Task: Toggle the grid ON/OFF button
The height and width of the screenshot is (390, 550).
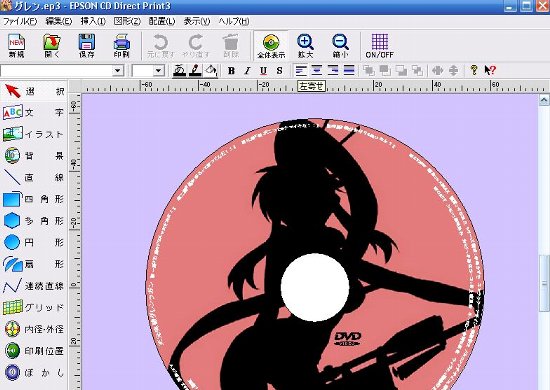Action: tap(380, 46)
